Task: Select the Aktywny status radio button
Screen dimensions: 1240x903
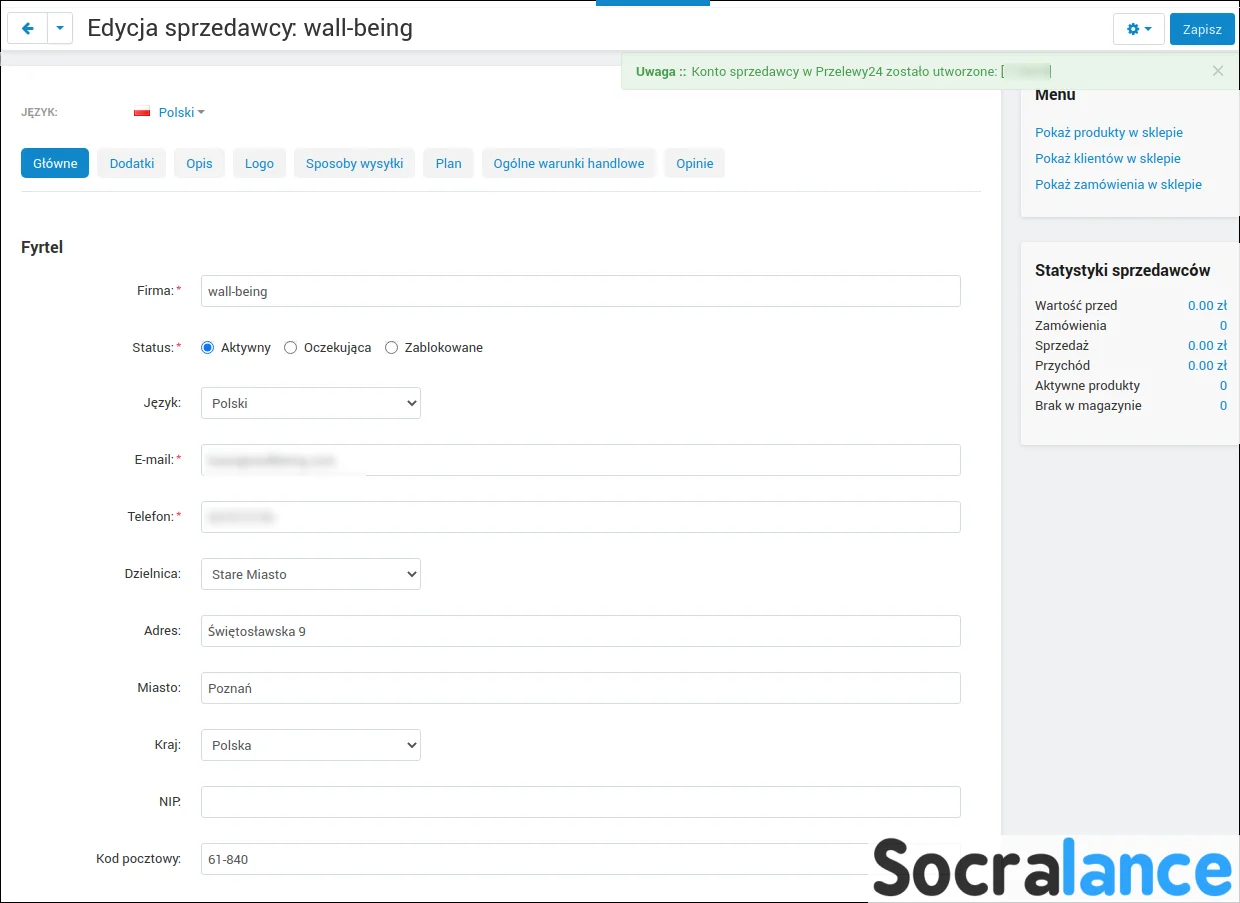Action: click(208, 348)
